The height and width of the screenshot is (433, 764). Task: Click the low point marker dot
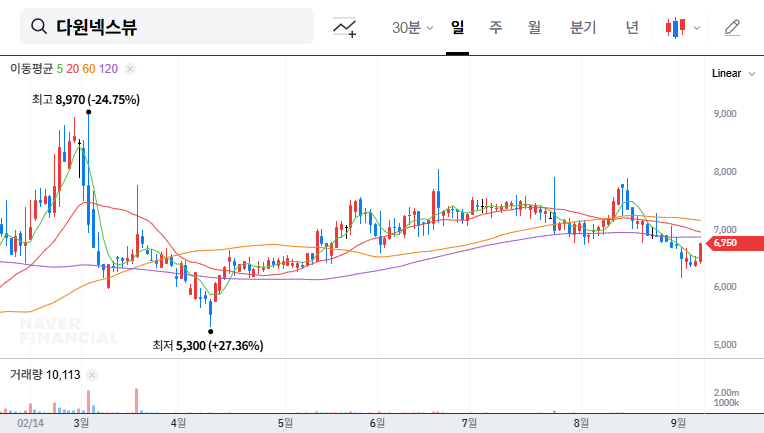210,332
